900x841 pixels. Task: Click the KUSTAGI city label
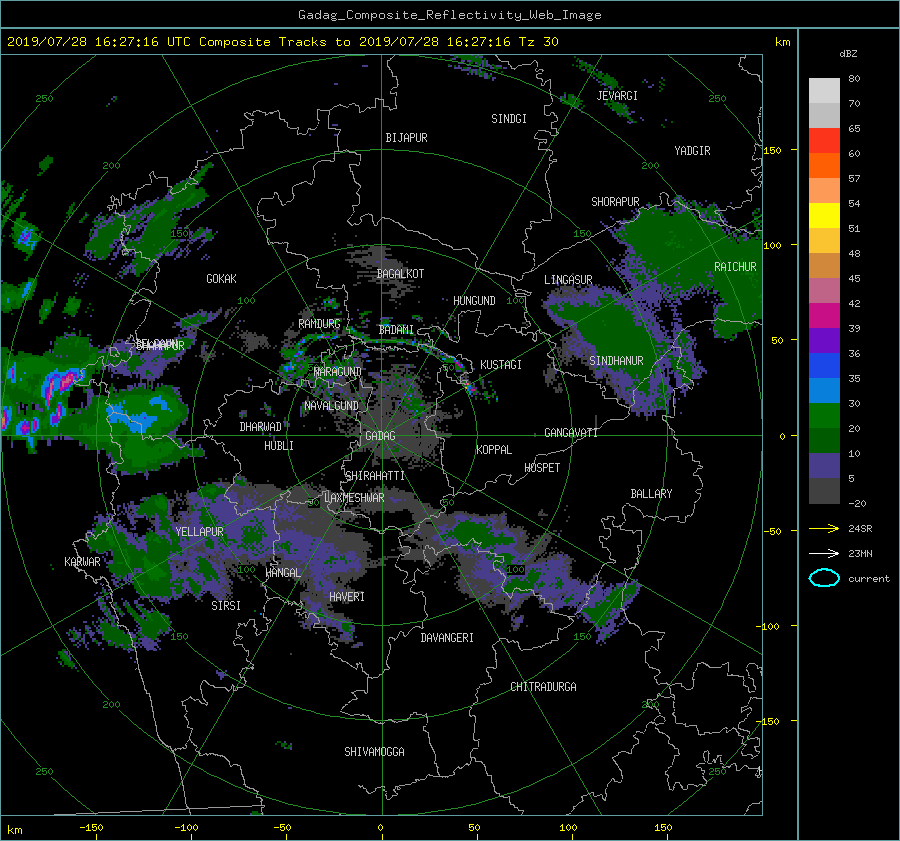[x=501, y=365]
